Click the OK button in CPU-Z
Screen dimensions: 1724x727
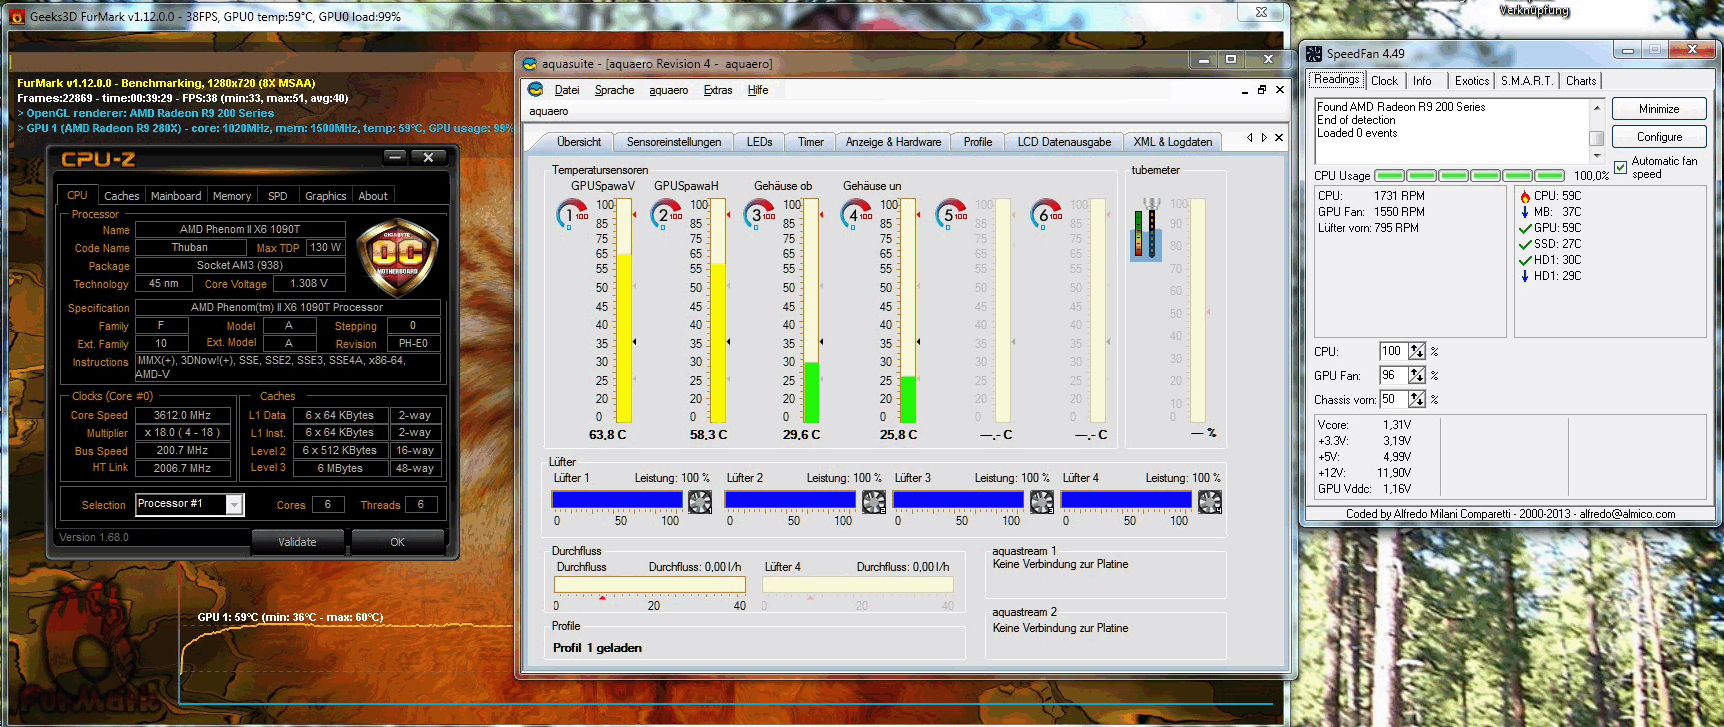click(x=397, y=542)
